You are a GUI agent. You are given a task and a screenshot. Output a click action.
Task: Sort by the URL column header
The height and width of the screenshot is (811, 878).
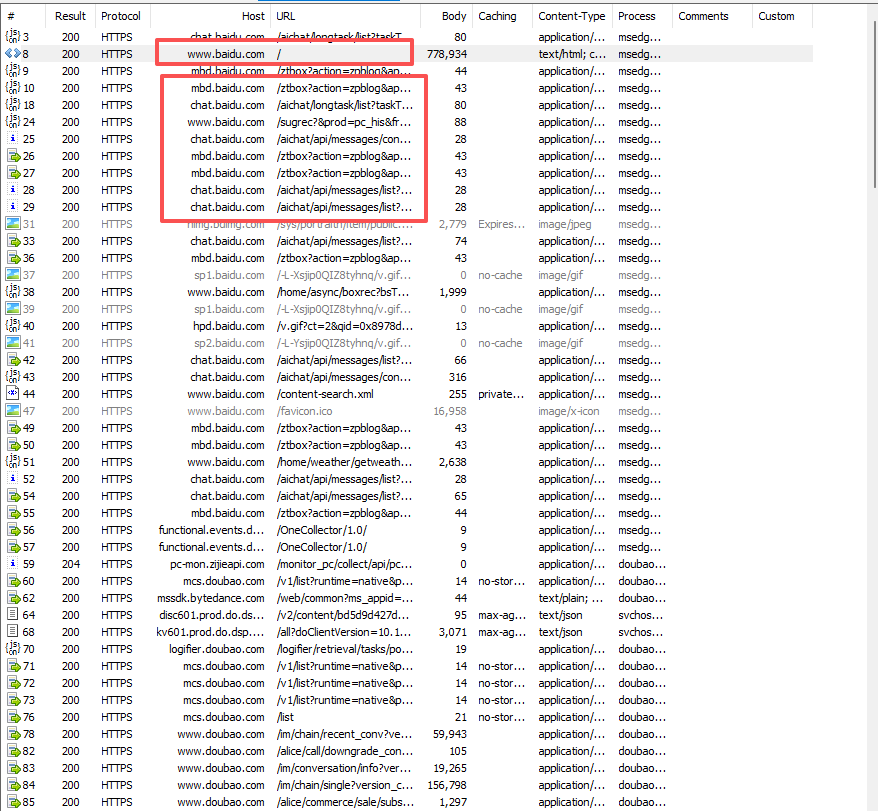pos(345,16)
